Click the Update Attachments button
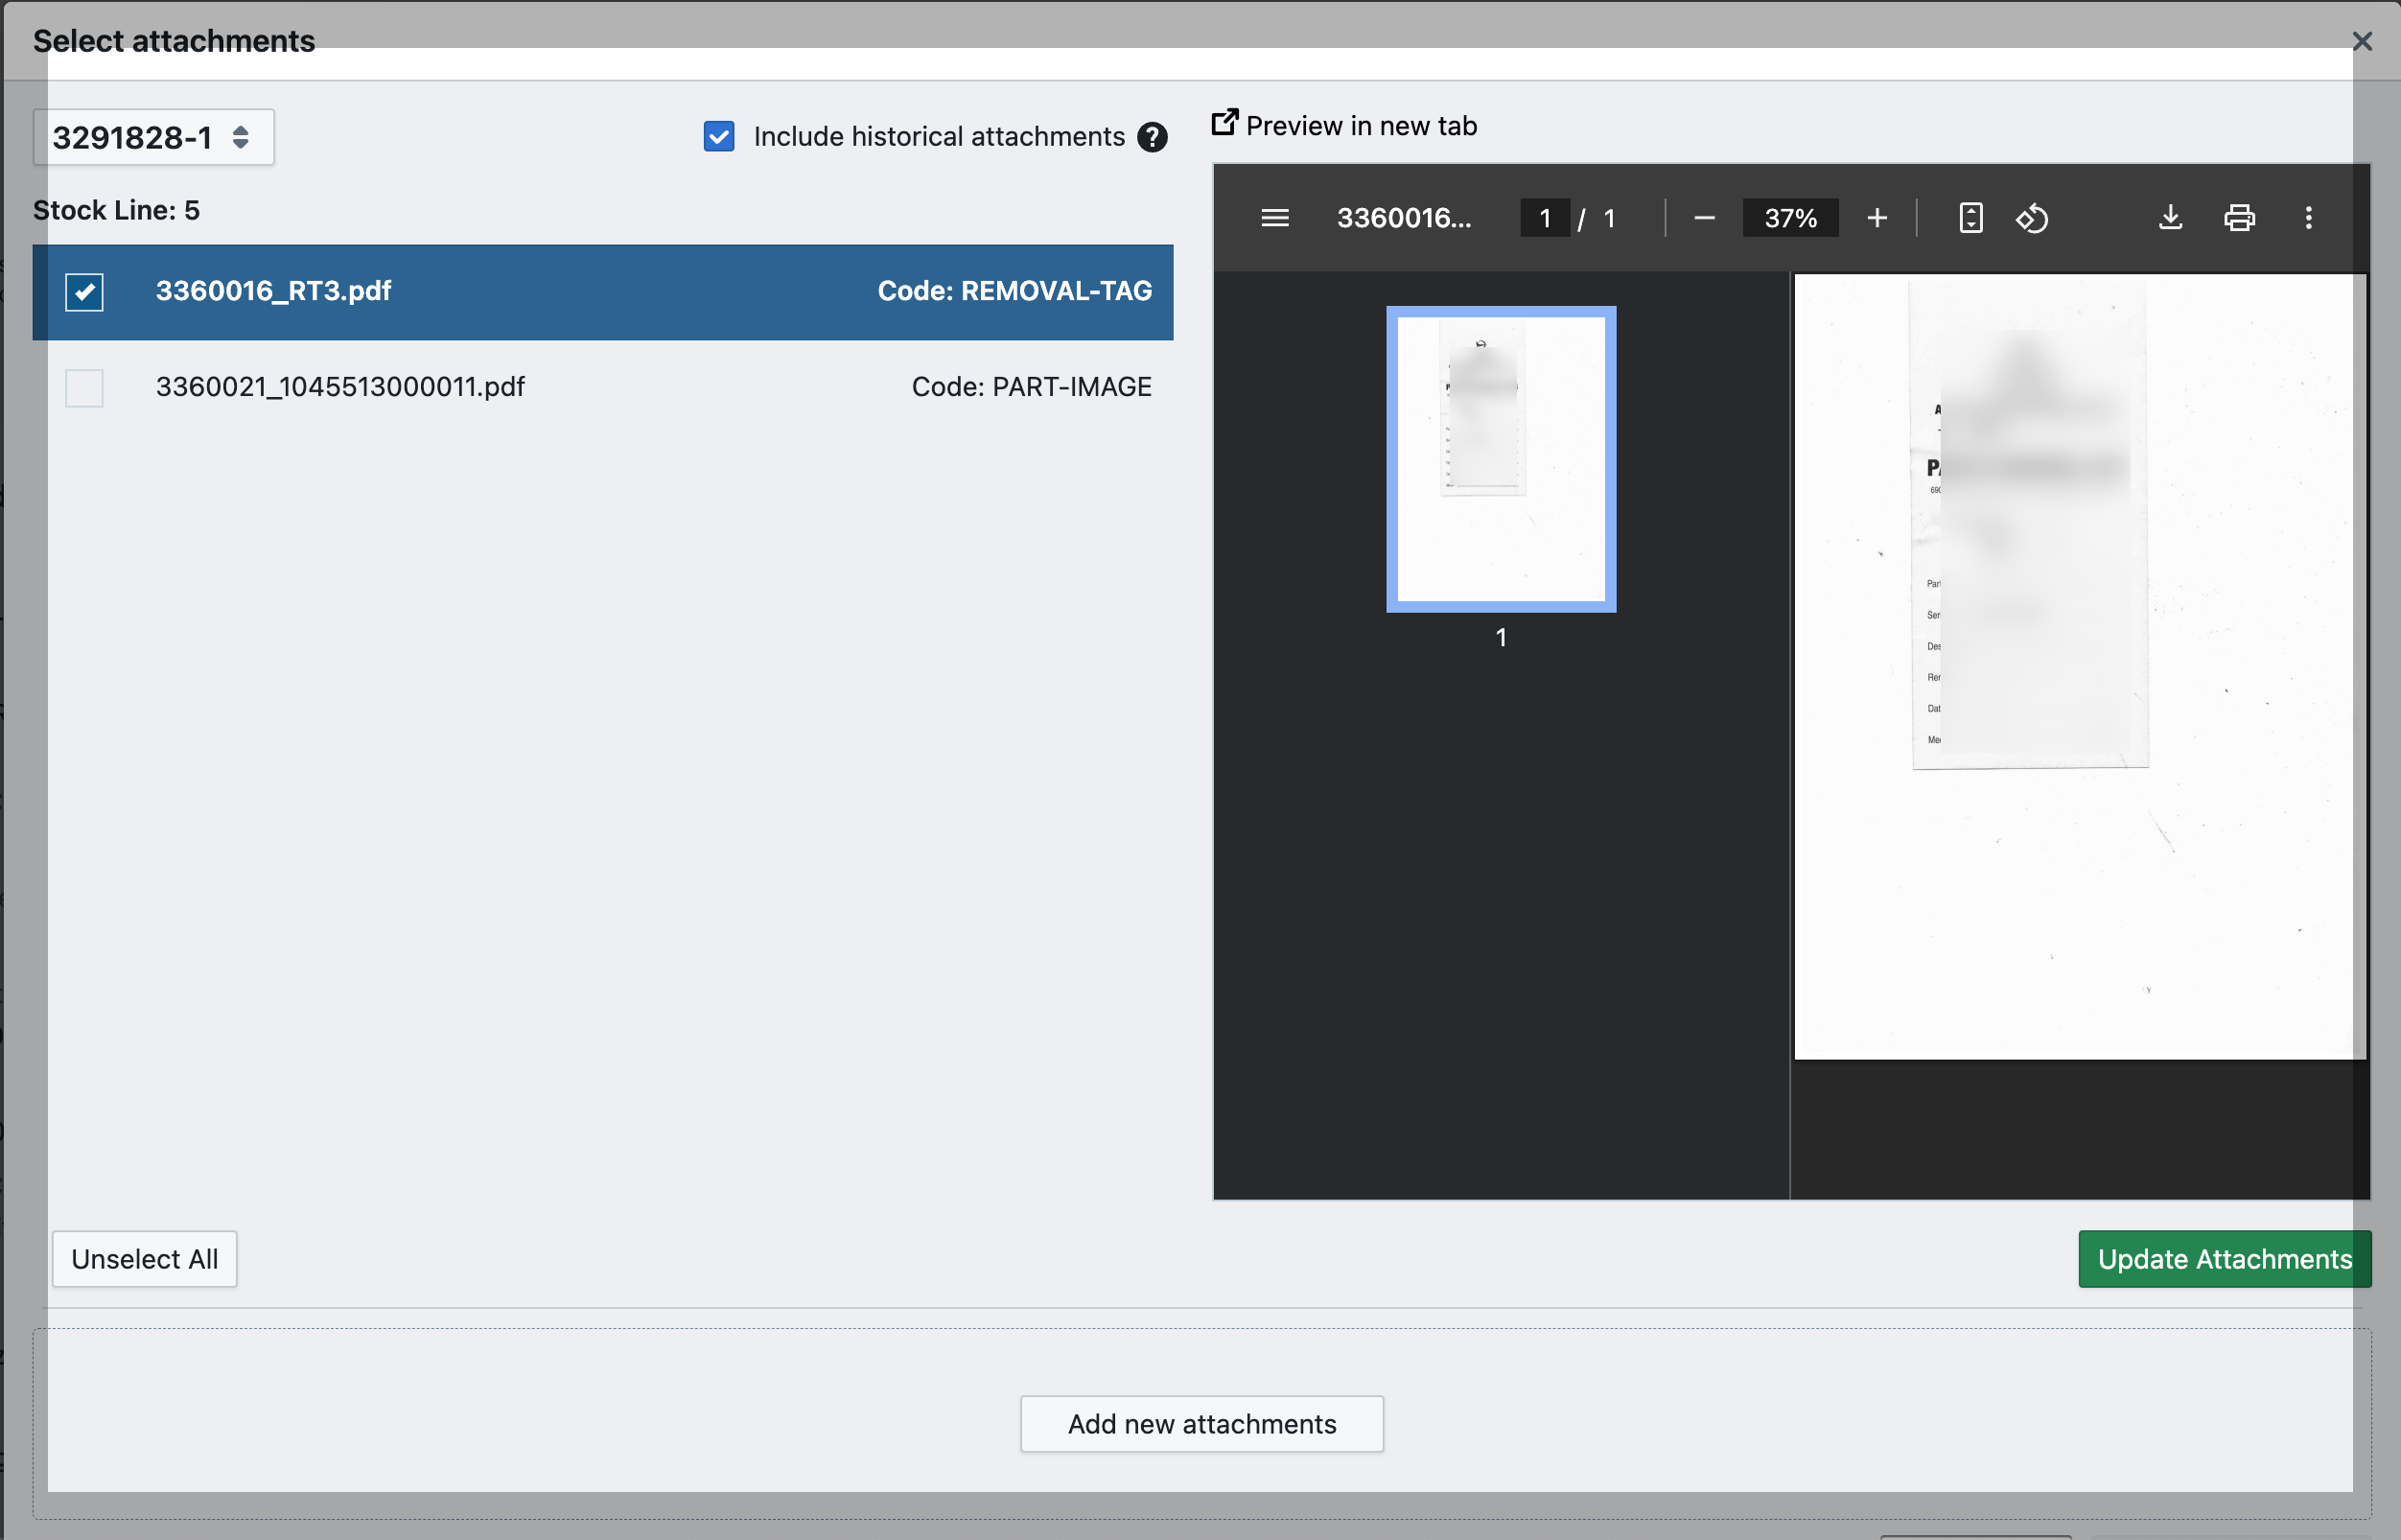 2224,1259
